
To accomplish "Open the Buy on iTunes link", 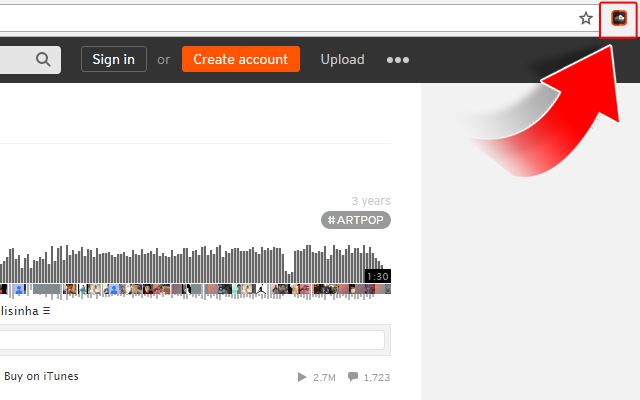I will [x=41, y=376].
